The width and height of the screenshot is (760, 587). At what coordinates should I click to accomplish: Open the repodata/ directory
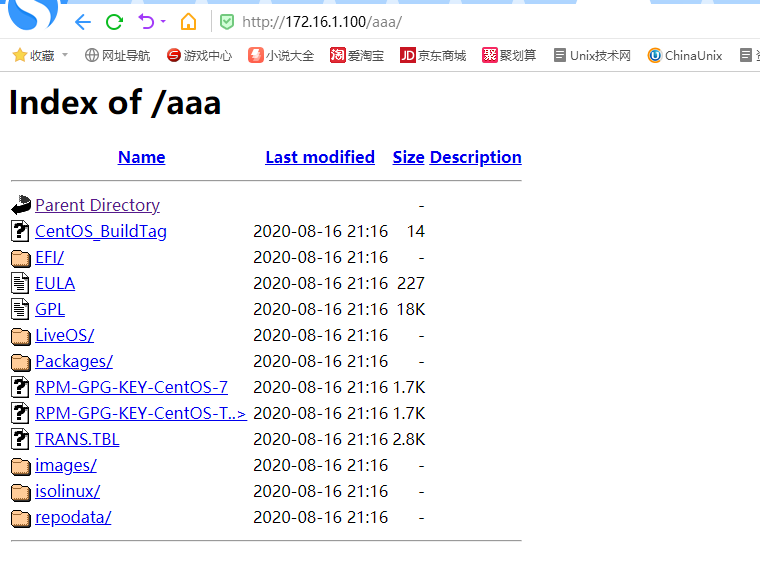click(x=73, y=517)
